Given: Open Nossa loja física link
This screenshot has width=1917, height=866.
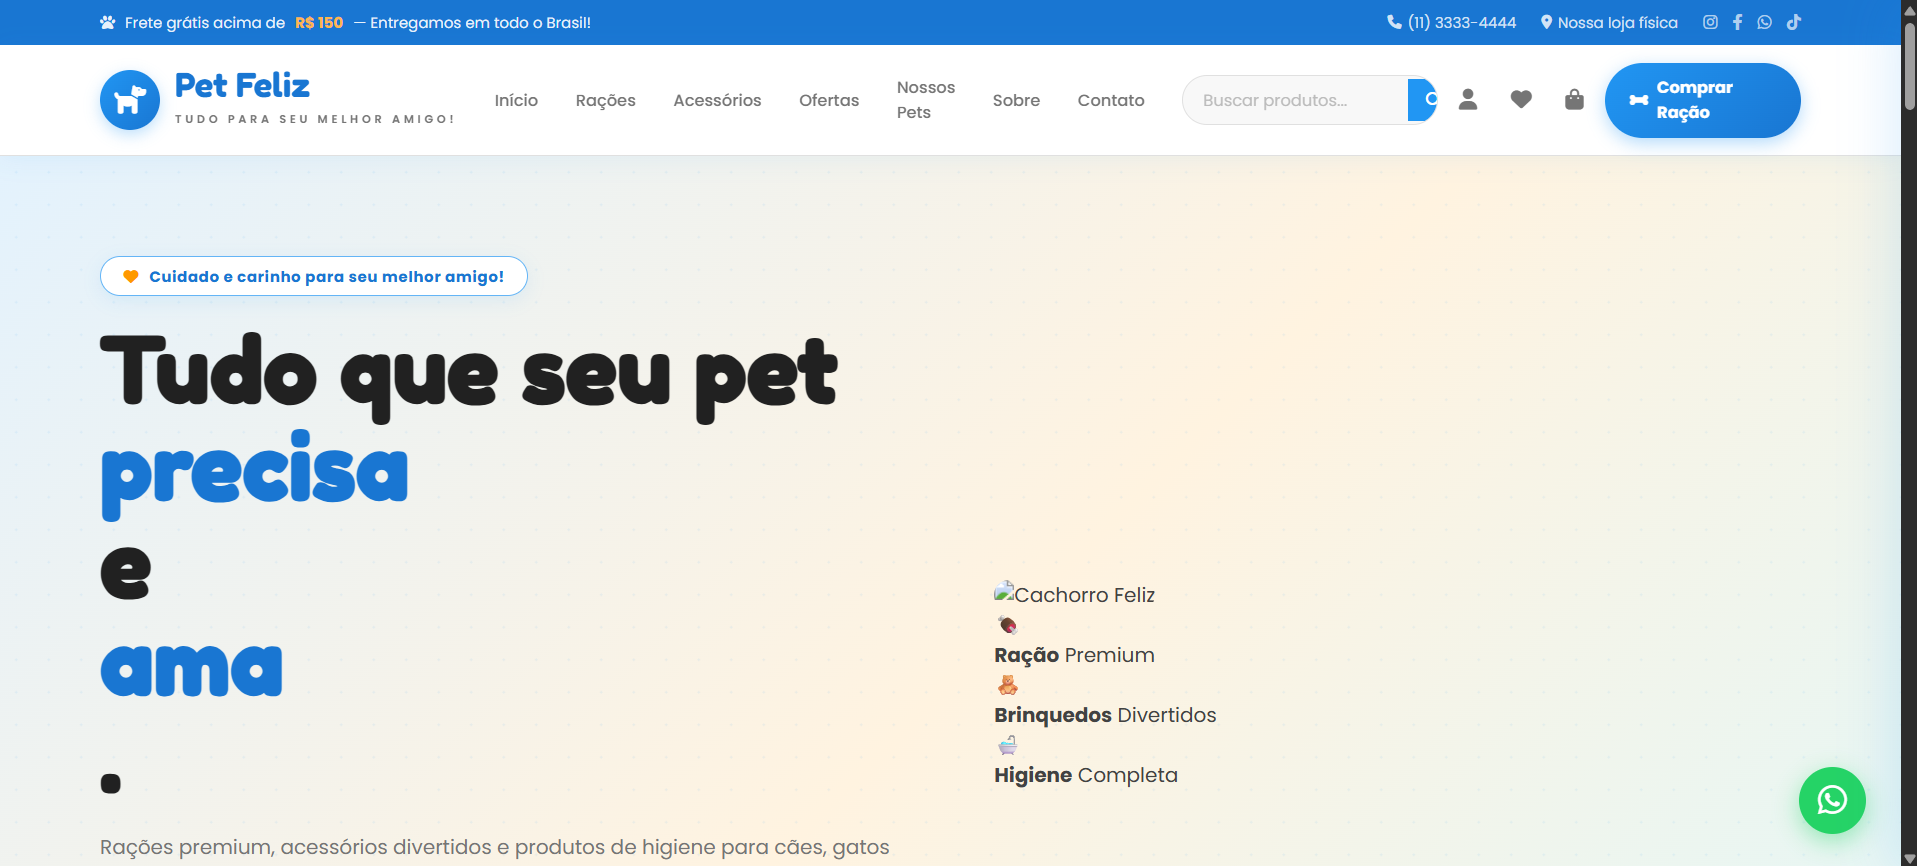Looking at the screenshot, I should pyautogui.click(x=1609, y=22).
